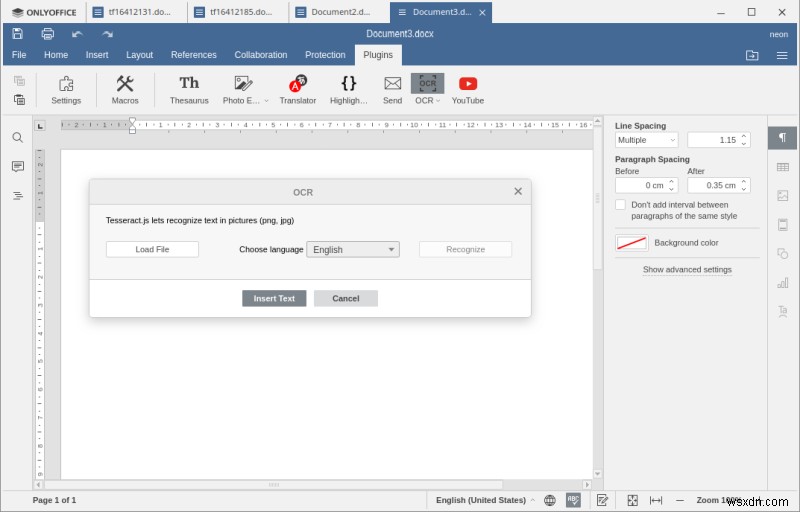Screen dimensions: 800x512
Task: Open the Choose language dropdown
Action: tap(353, 249)
